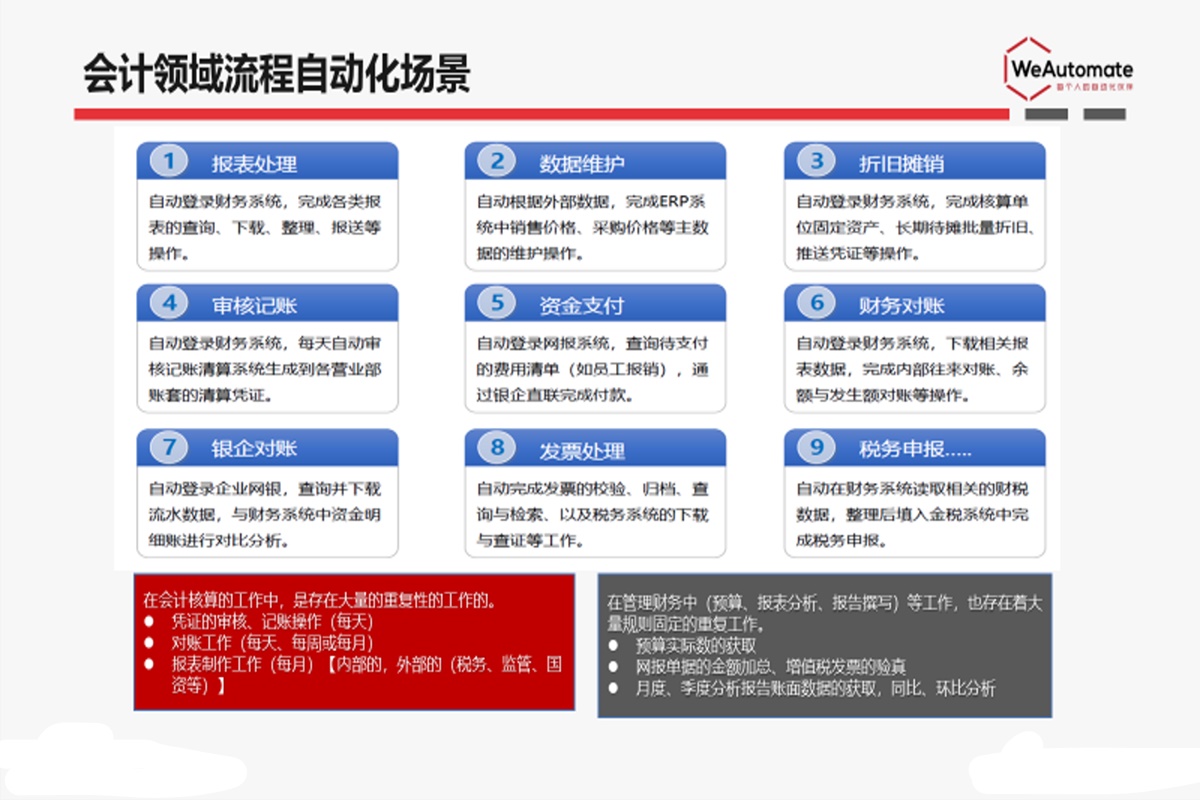
Task: Select the 银企对账 description text box
Action: pyautogui.click(x=267, y=515)
